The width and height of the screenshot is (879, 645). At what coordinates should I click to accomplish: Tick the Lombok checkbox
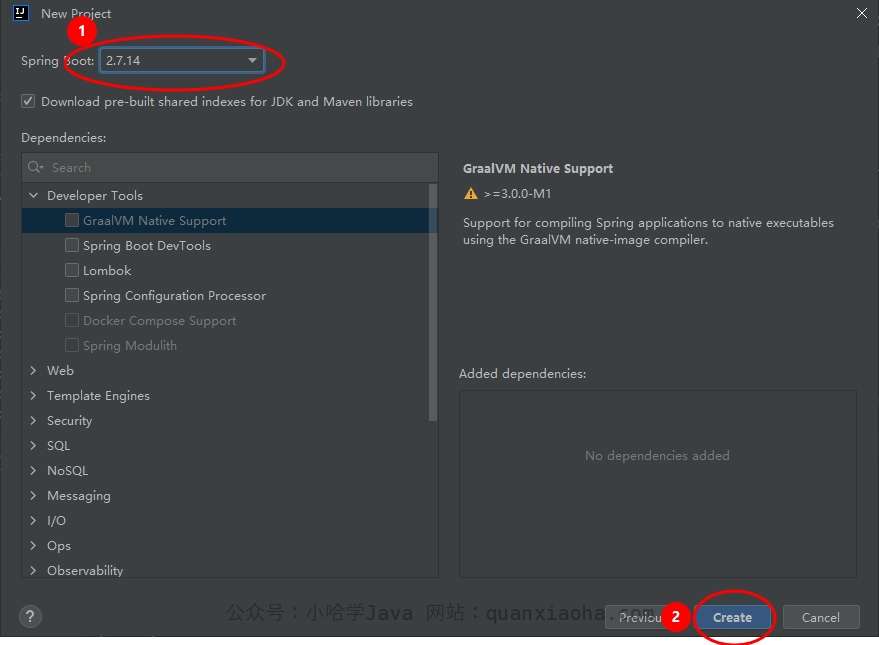[x=72, y=270]
